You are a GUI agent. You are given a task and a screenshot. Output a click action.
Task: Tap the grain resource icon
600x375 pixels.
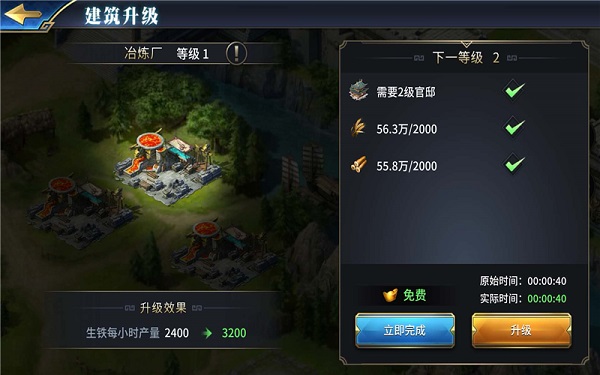359,128
